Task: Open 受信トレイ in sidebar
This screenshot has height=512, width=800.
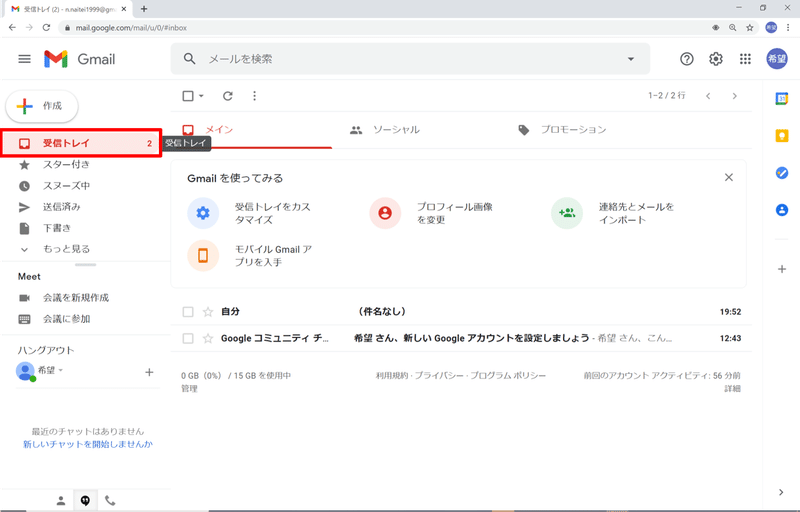Action: [x=82, y=143]
